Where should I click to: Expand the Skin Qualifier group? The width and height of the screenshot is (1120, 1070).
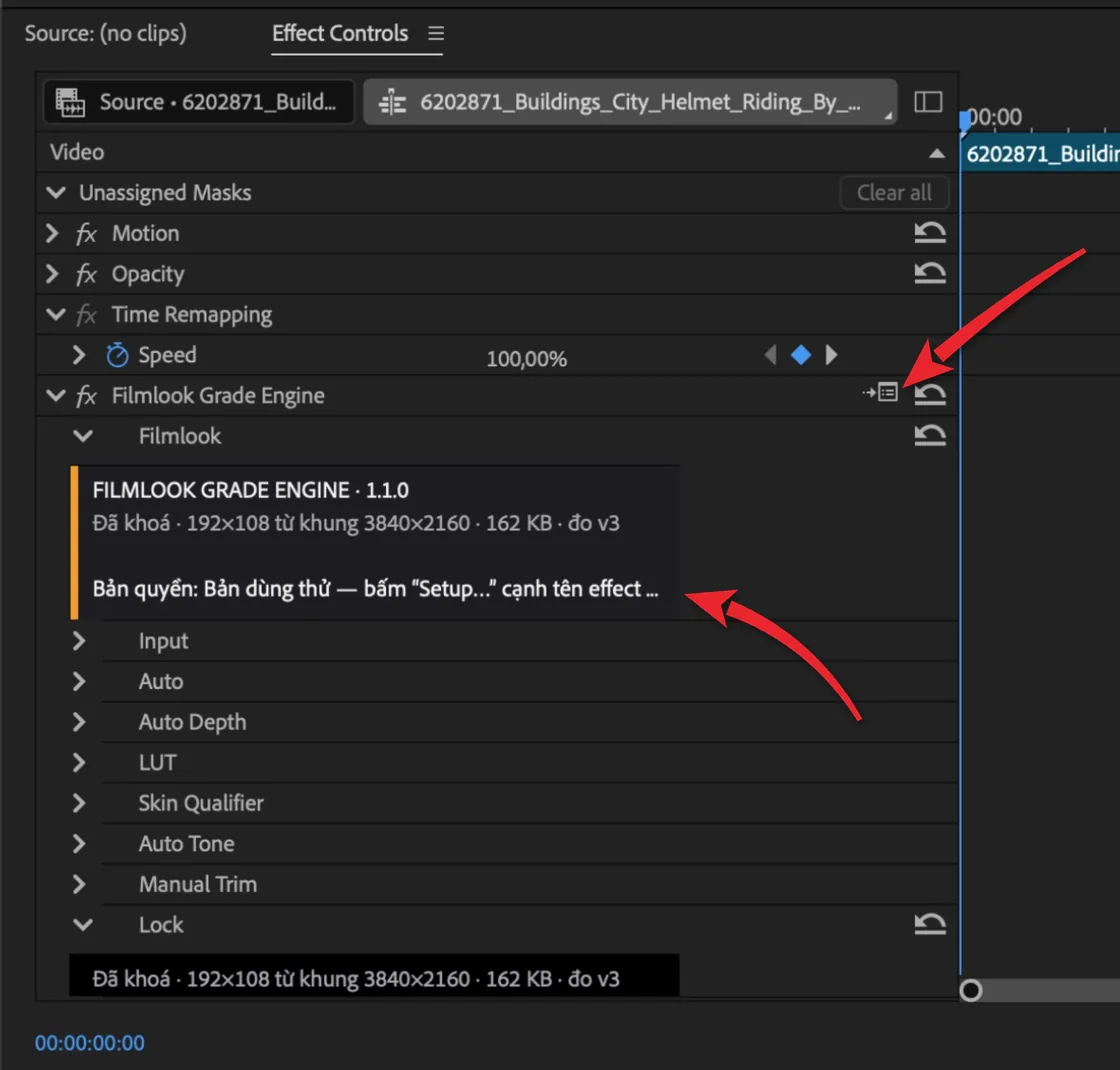pyautogui.click(x=79, y=804)
